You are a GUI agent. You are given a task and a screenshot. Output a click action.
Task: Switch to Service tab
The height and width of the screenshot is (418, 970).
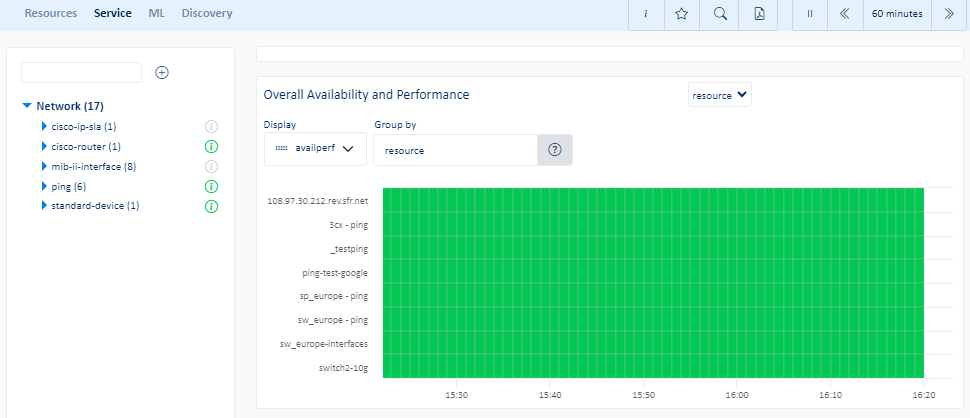click(113, 13)
